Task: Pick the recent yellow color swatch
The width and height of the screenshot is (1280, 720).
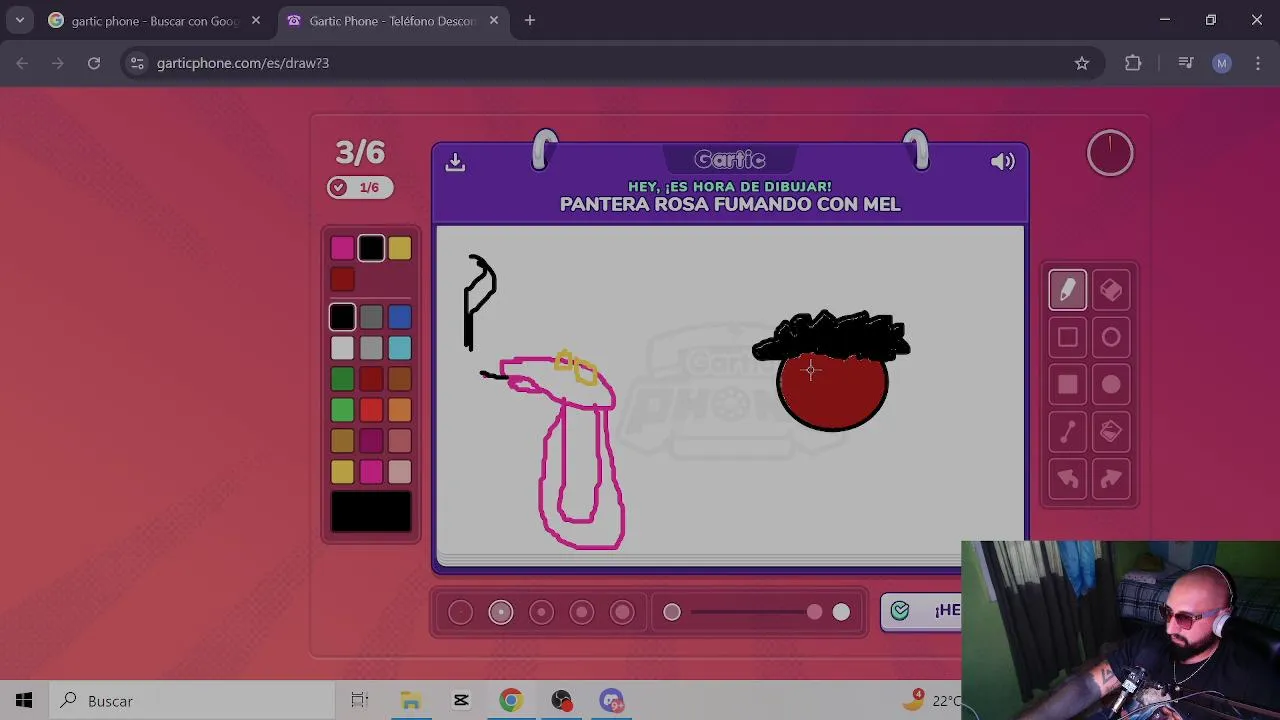Action: pyautogui.click(x=400, y=248)
